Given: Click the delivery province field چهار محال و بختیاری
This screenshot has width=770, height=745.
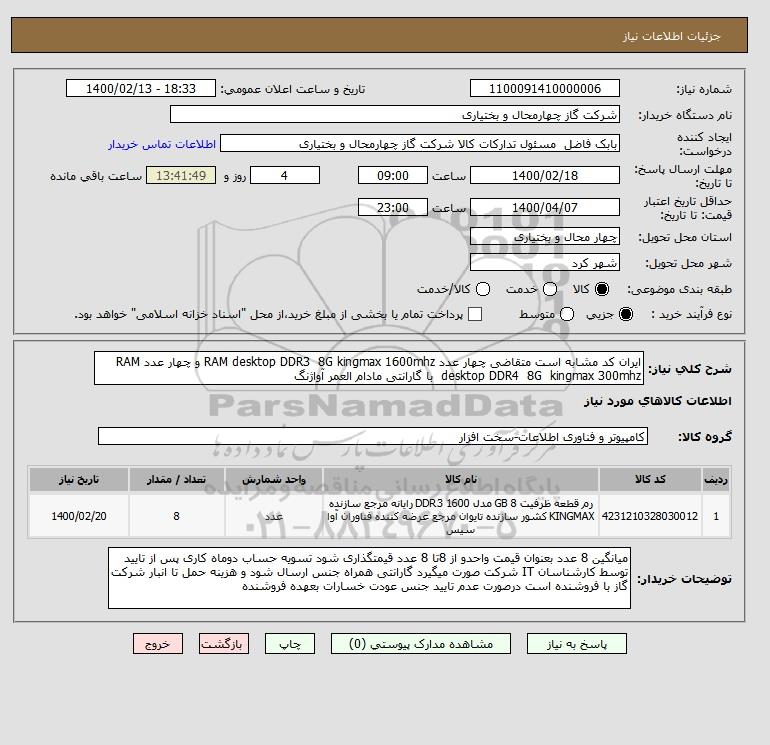Looking at the screenshot, I should pyautogui.click(x=545, y=237).
